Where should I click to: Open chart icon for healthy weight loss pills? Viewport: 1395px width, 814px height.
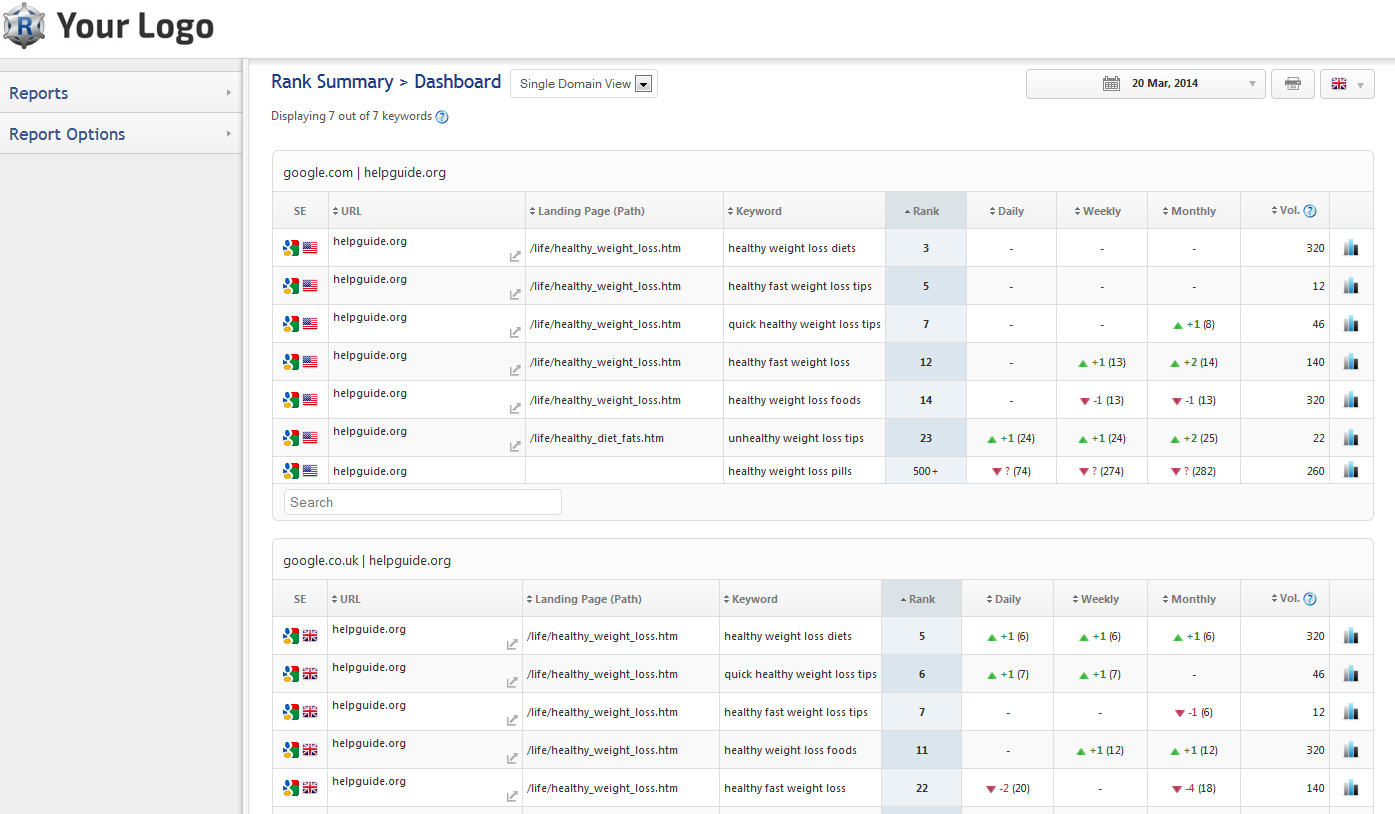click(x=1351, y=470)
